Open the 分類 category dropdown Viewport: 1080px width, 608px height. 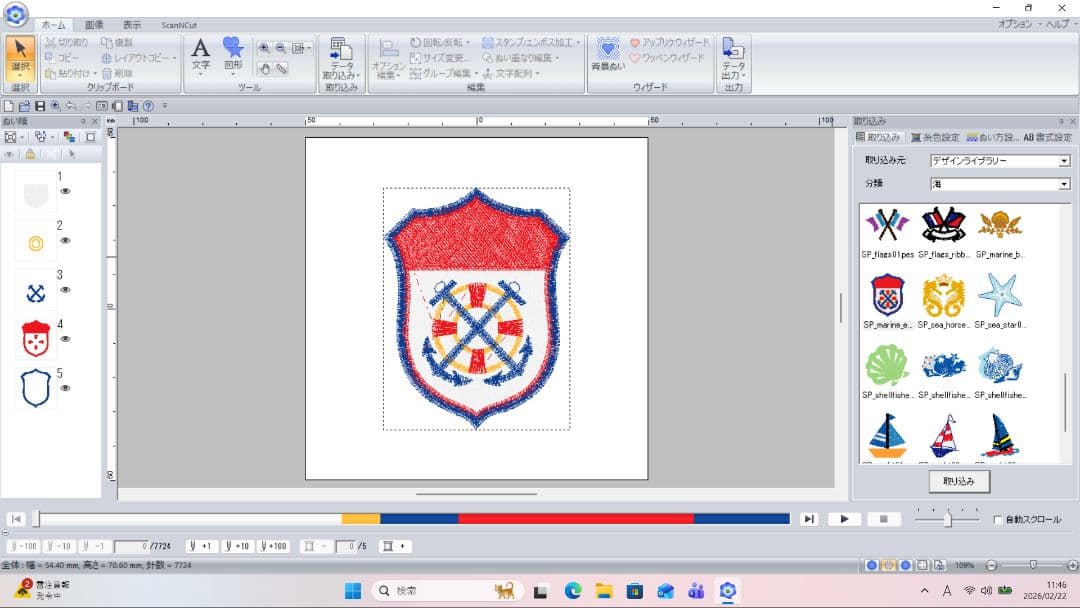tap(1064, 184)
